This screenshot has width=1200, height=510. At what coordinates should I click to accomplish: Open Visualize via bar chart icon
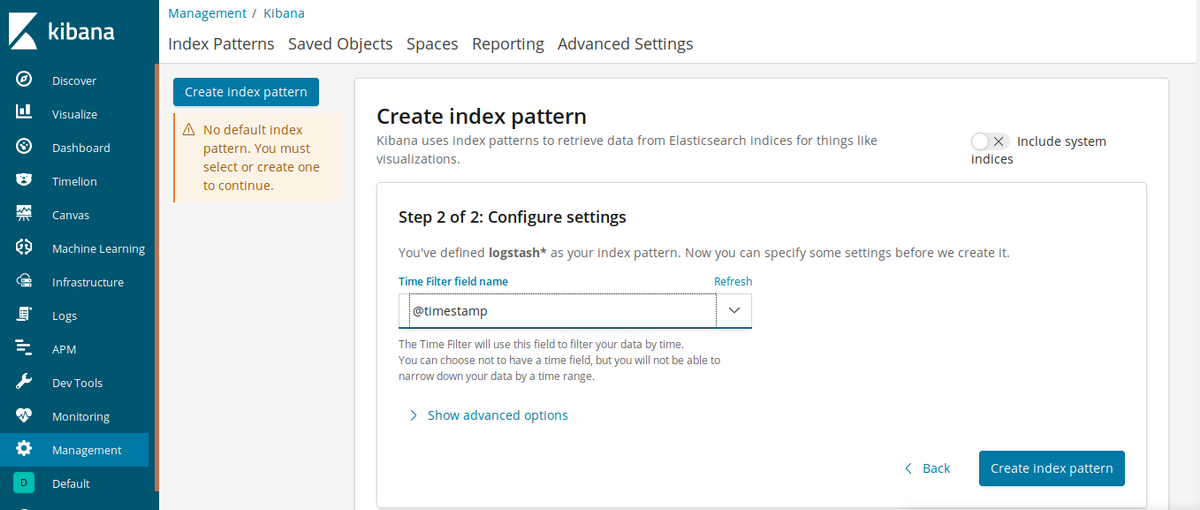tap(25, 113)
